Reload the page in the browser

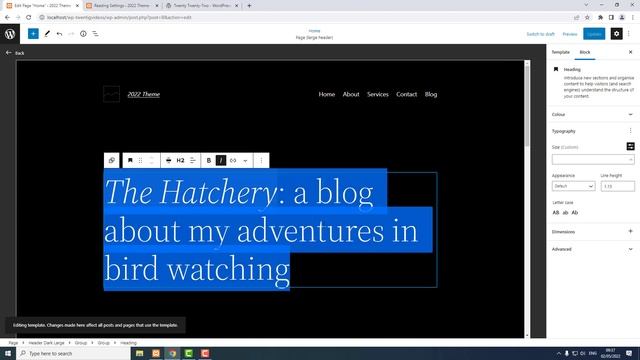point(29,18)
